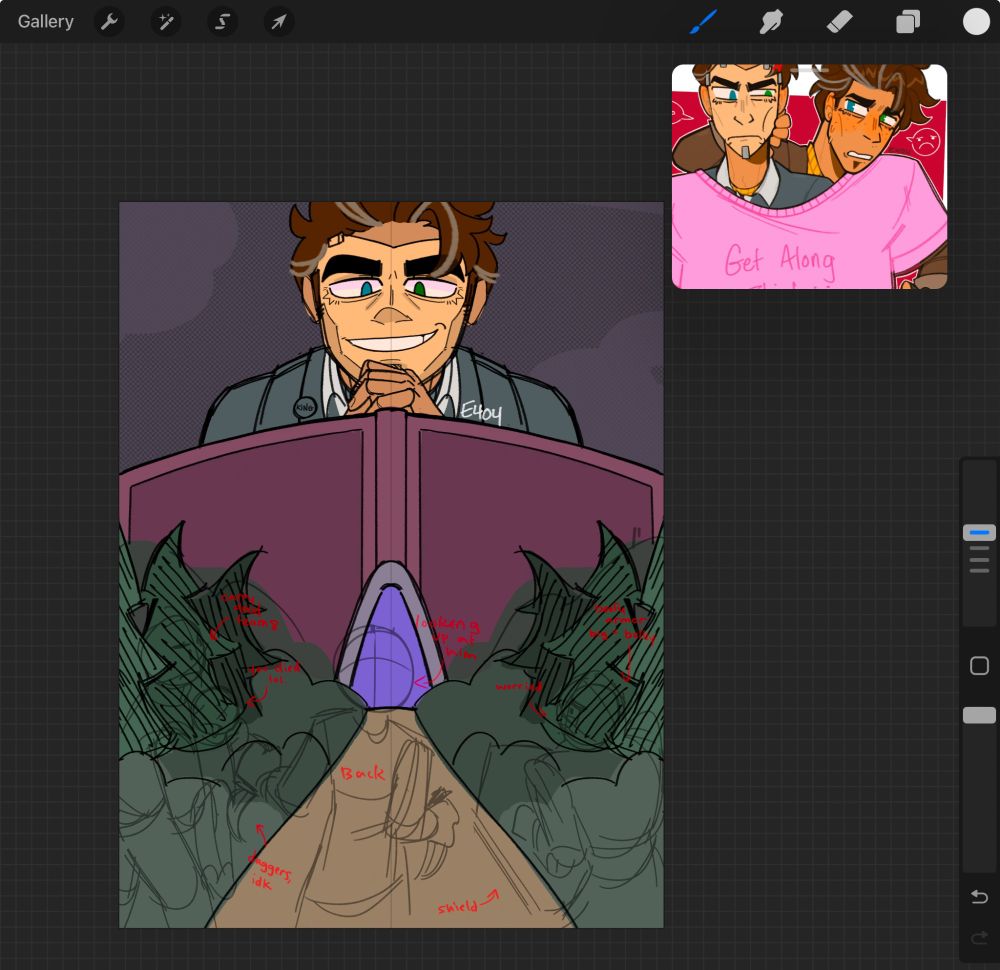Select the Smudge tool
1000x970 pixels.
point(771,22)
